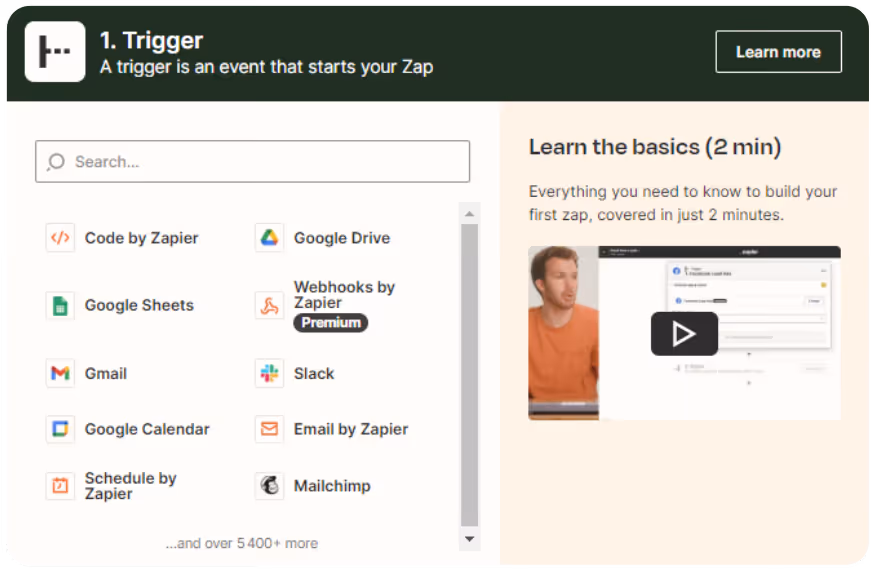This screenshot has height=572, width=880.
Task: Choose the Code by Zapier label
Action: point(141,238)
